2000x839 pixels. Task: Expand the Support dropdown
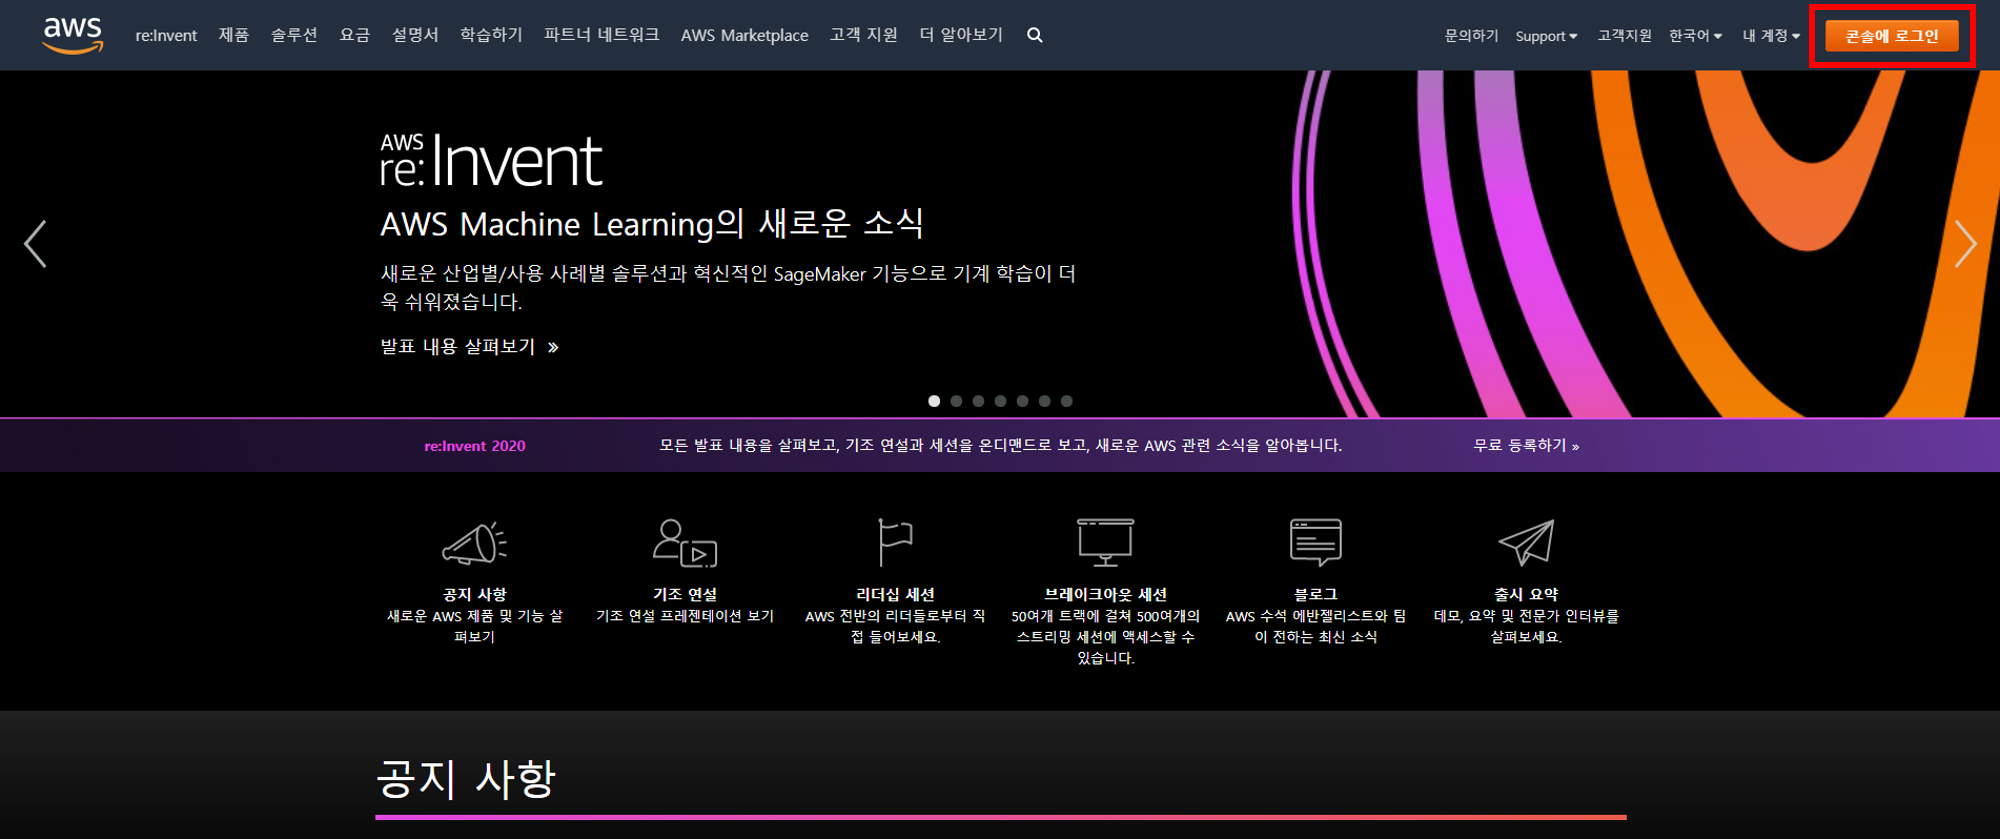coord(1546,36)
